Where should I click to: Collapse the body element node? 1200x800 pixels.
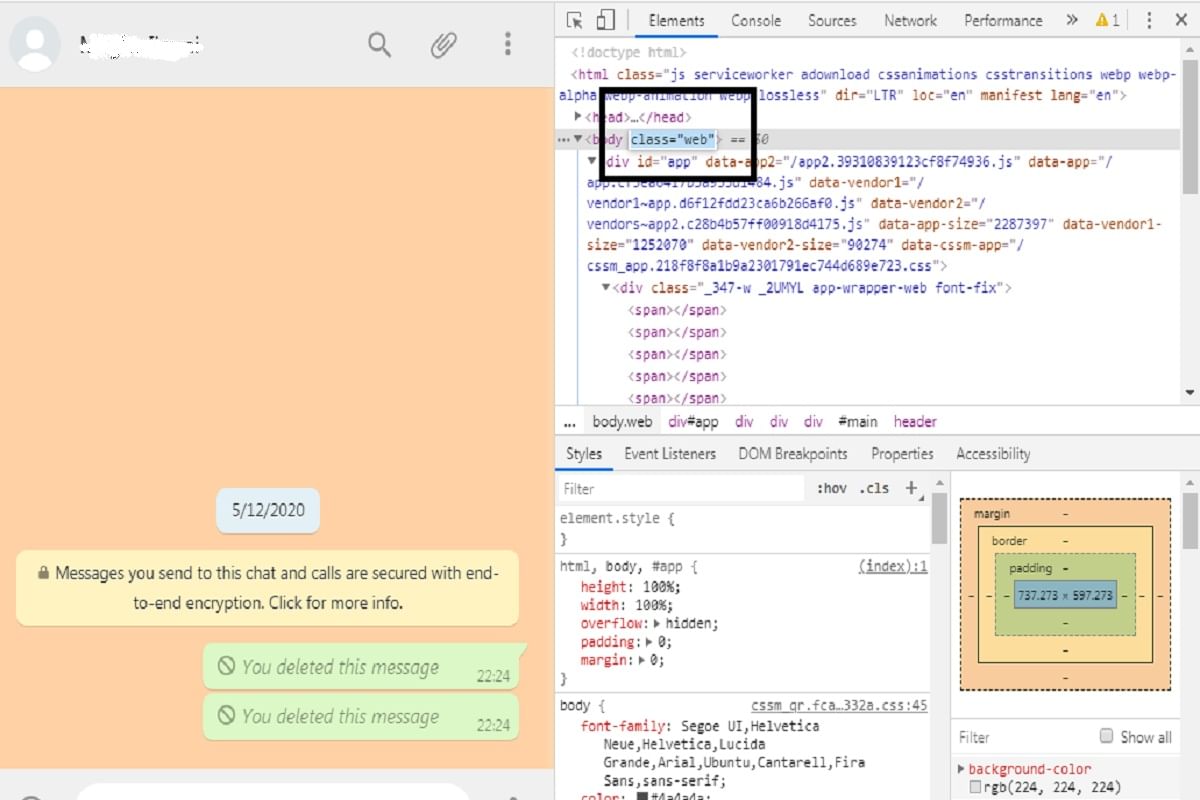pos(577,139)
